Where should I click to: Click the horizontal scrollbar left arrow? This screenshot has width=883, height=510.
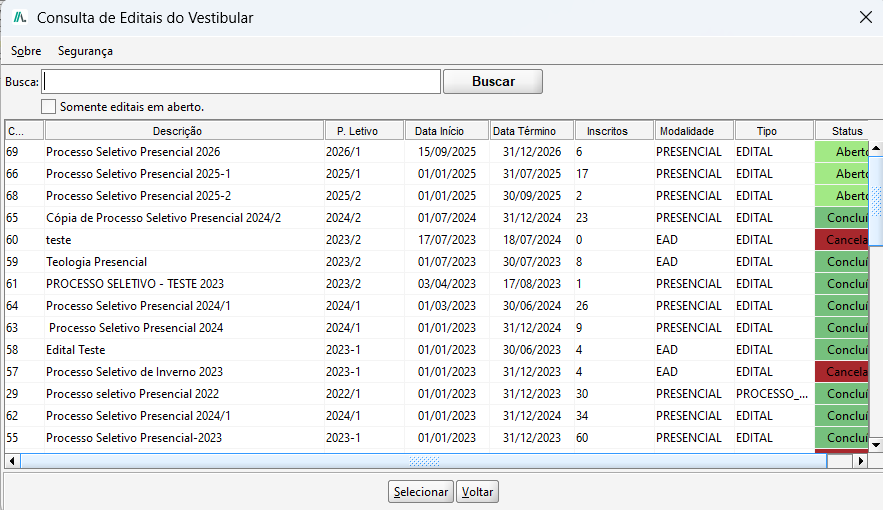tap(12, 461)
